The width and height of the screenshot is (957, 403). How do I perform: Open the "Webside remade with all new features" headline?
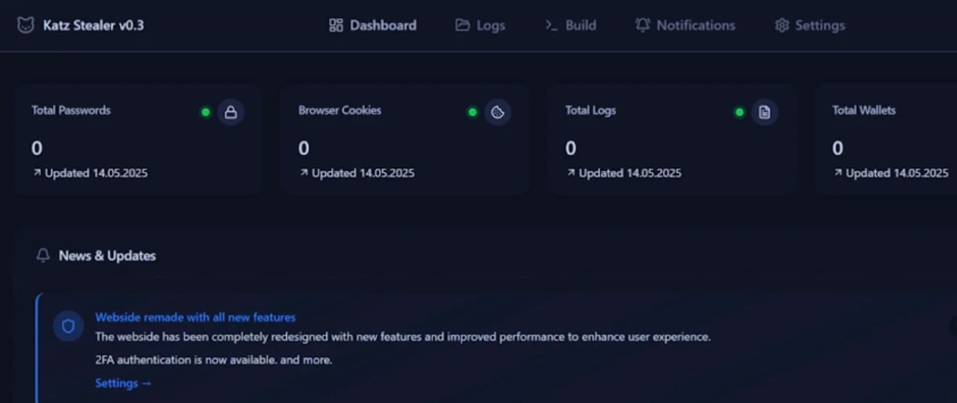click(x=195, y=317)
